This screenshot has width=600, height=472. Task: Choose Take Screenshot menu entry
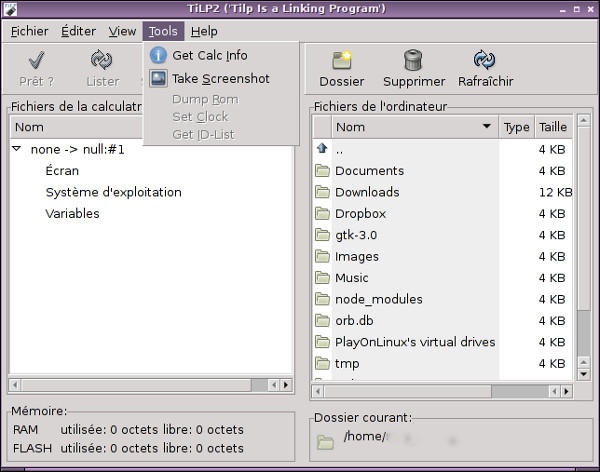click(221, 78)
